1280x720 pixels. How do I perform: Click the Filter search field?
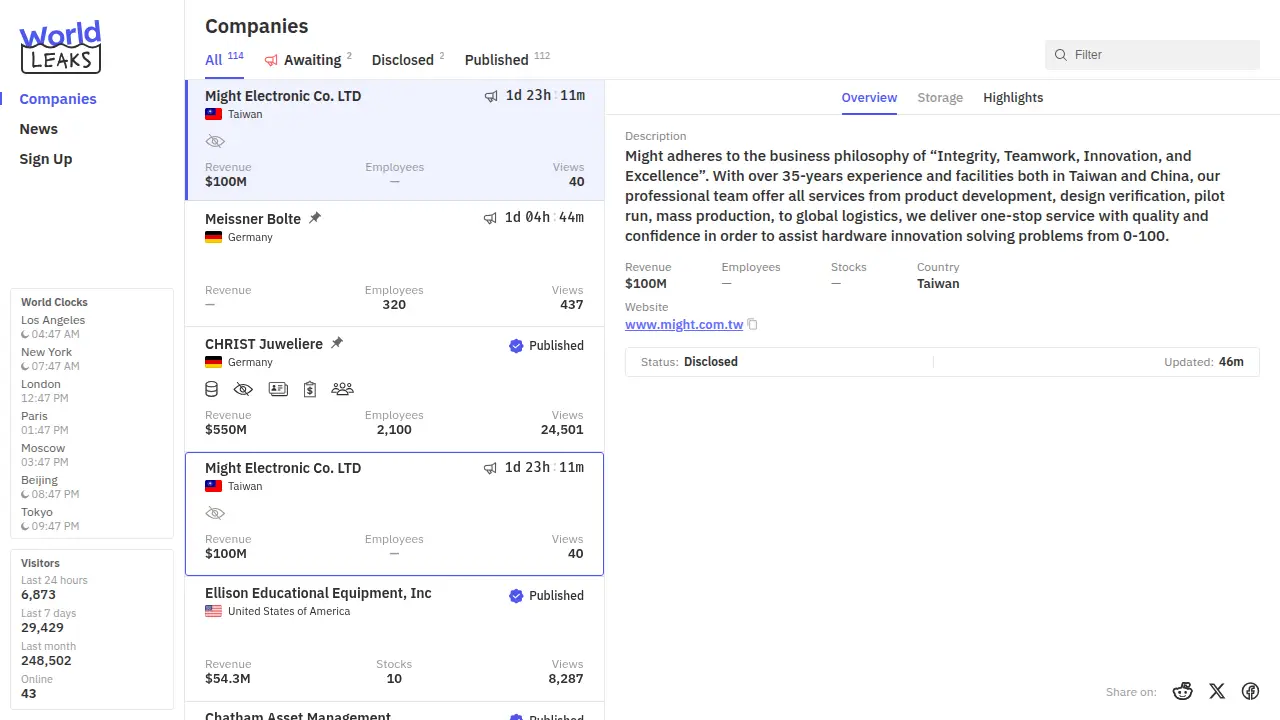point(1160,55)
